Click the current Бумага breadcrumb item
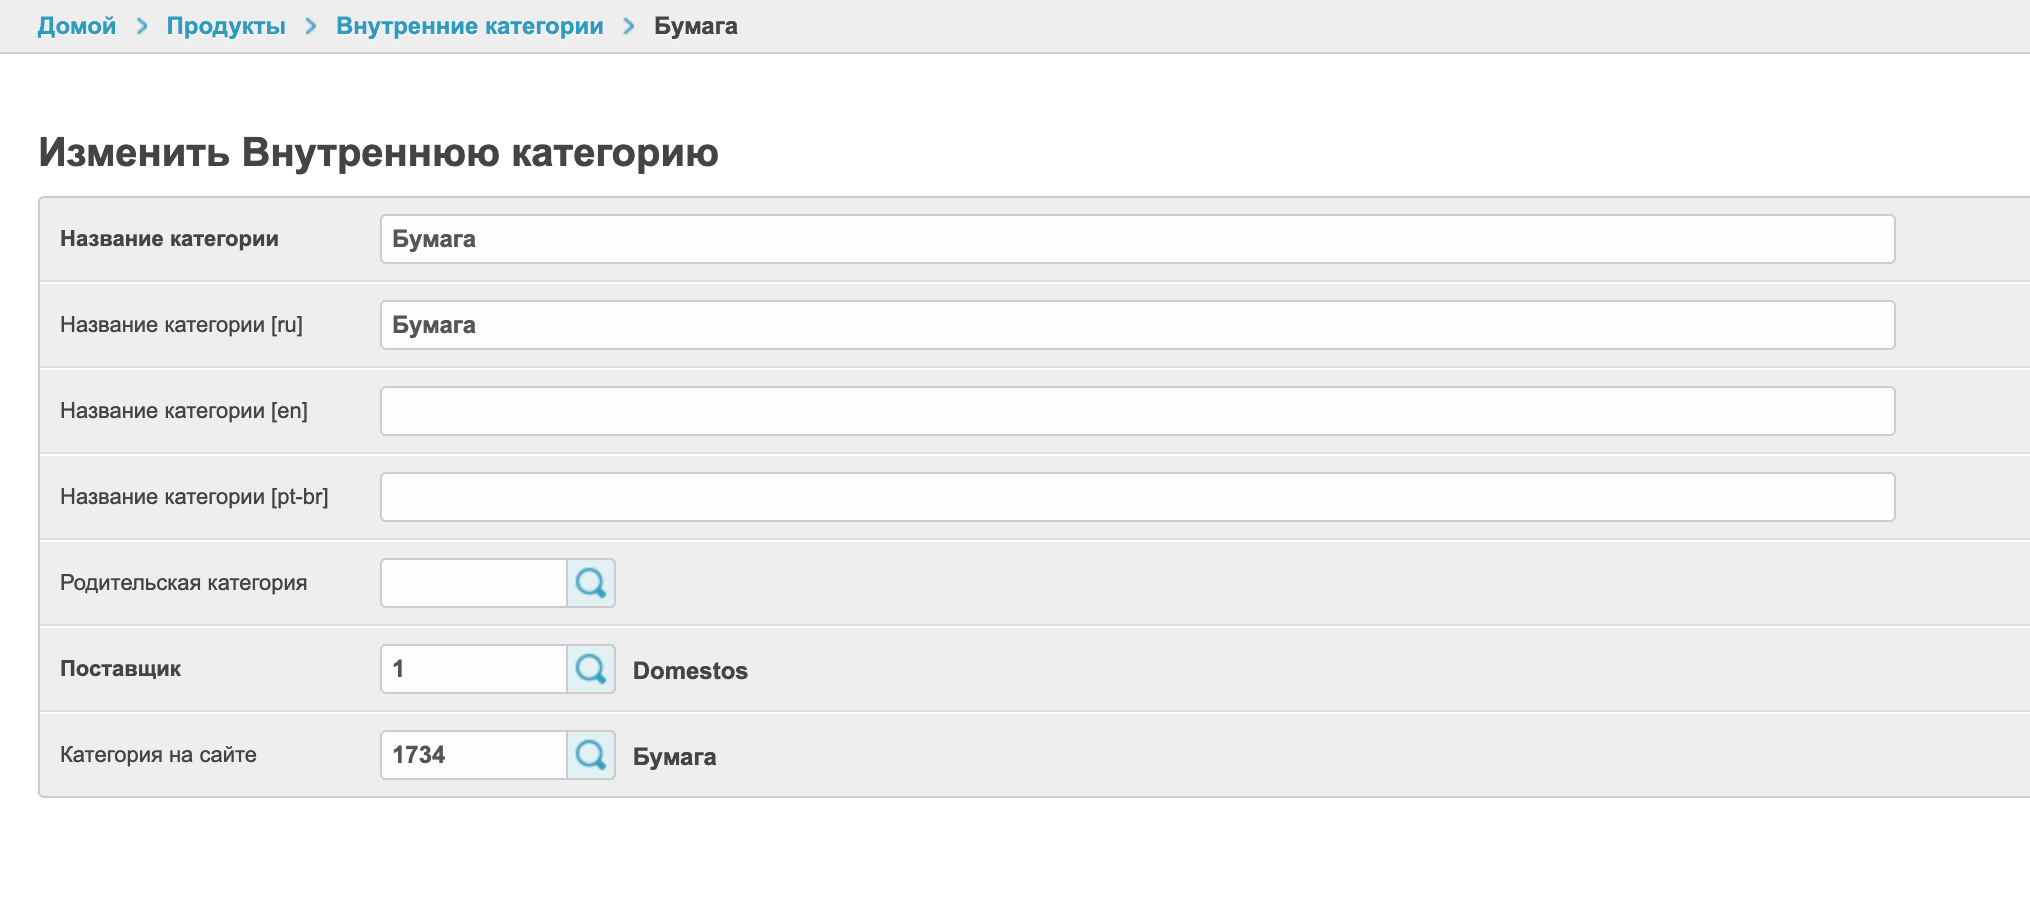 coord(696,26)
